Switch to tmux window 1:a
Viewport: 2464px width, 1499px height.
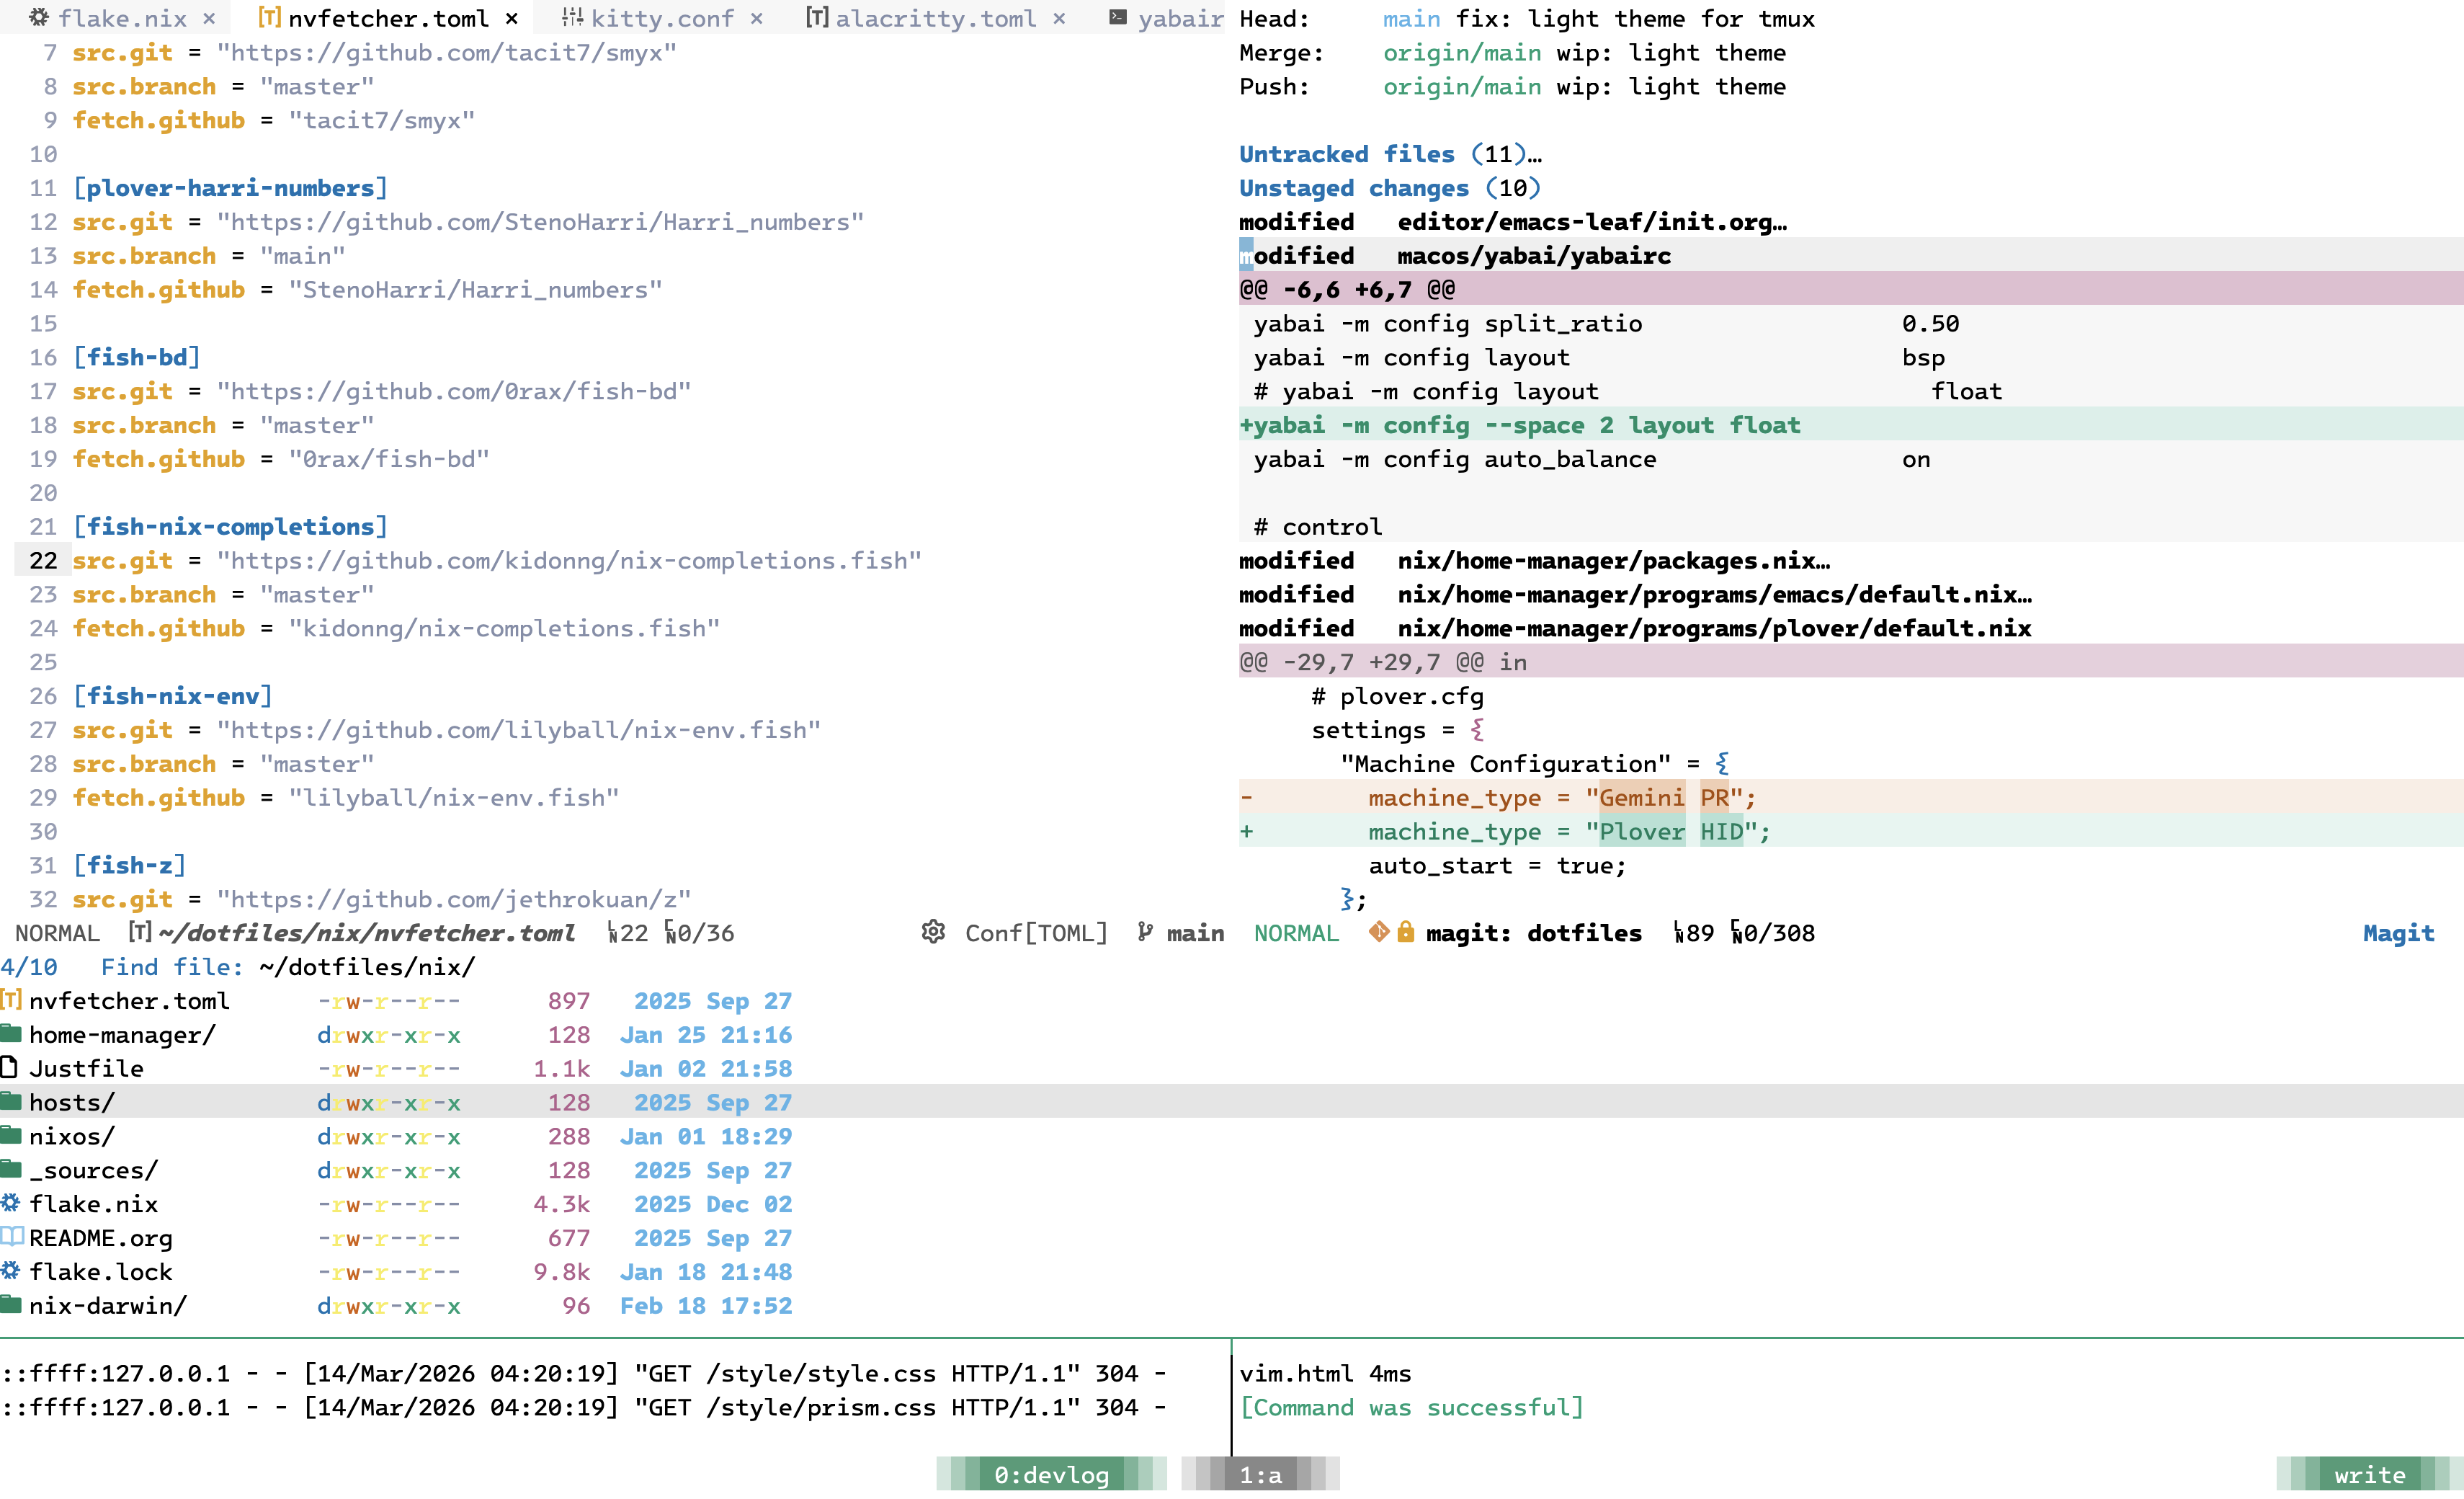(1259, 1473)
